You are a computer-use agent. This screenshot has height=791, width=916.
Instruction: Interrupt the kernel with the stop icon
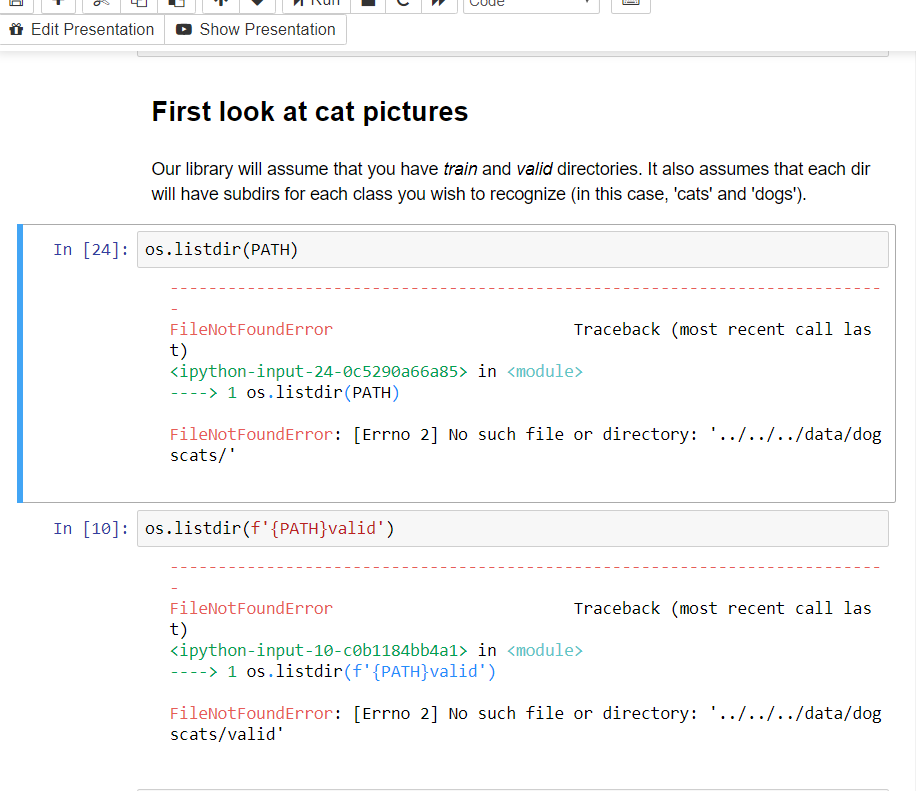click(x=368, y=3)
